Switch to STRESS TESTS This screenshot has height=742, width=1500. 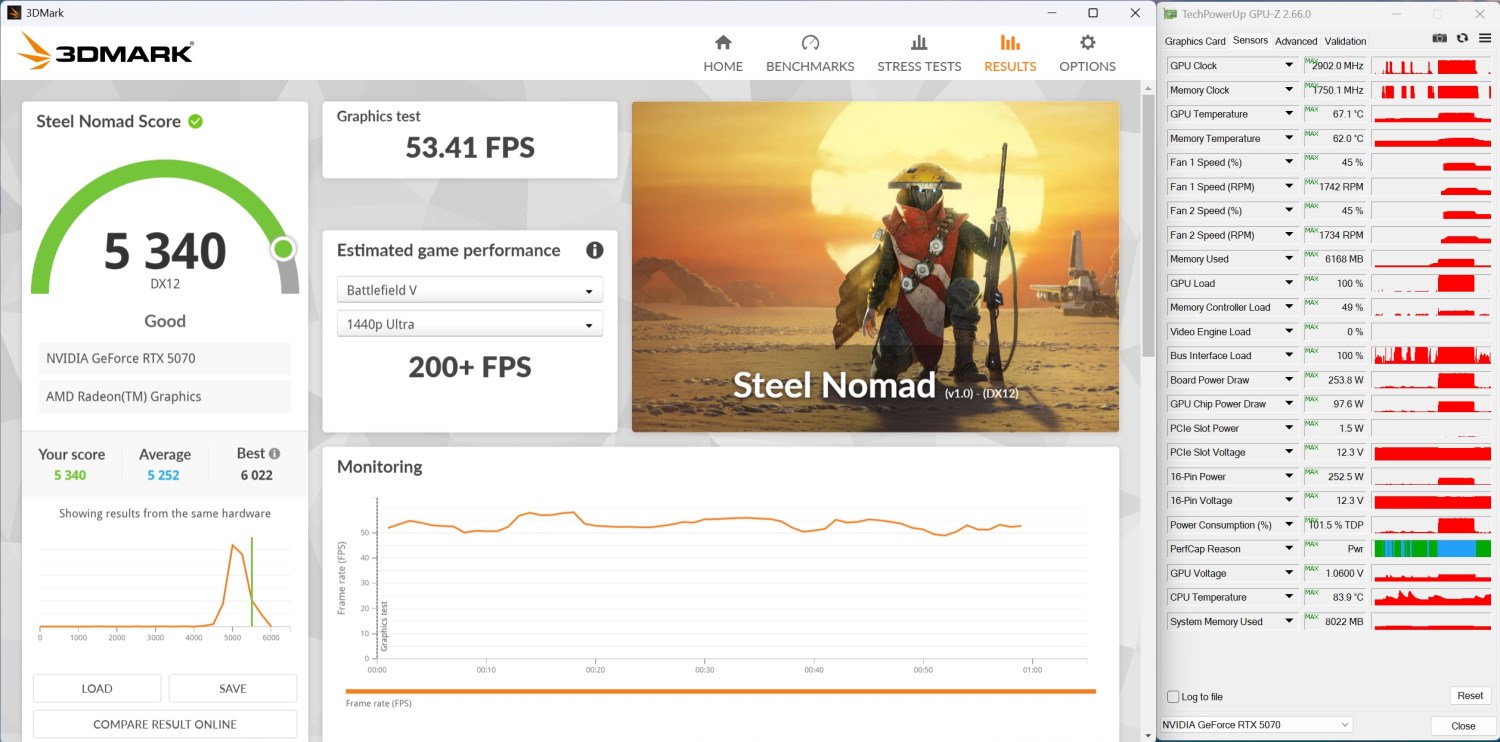(919, 54)
